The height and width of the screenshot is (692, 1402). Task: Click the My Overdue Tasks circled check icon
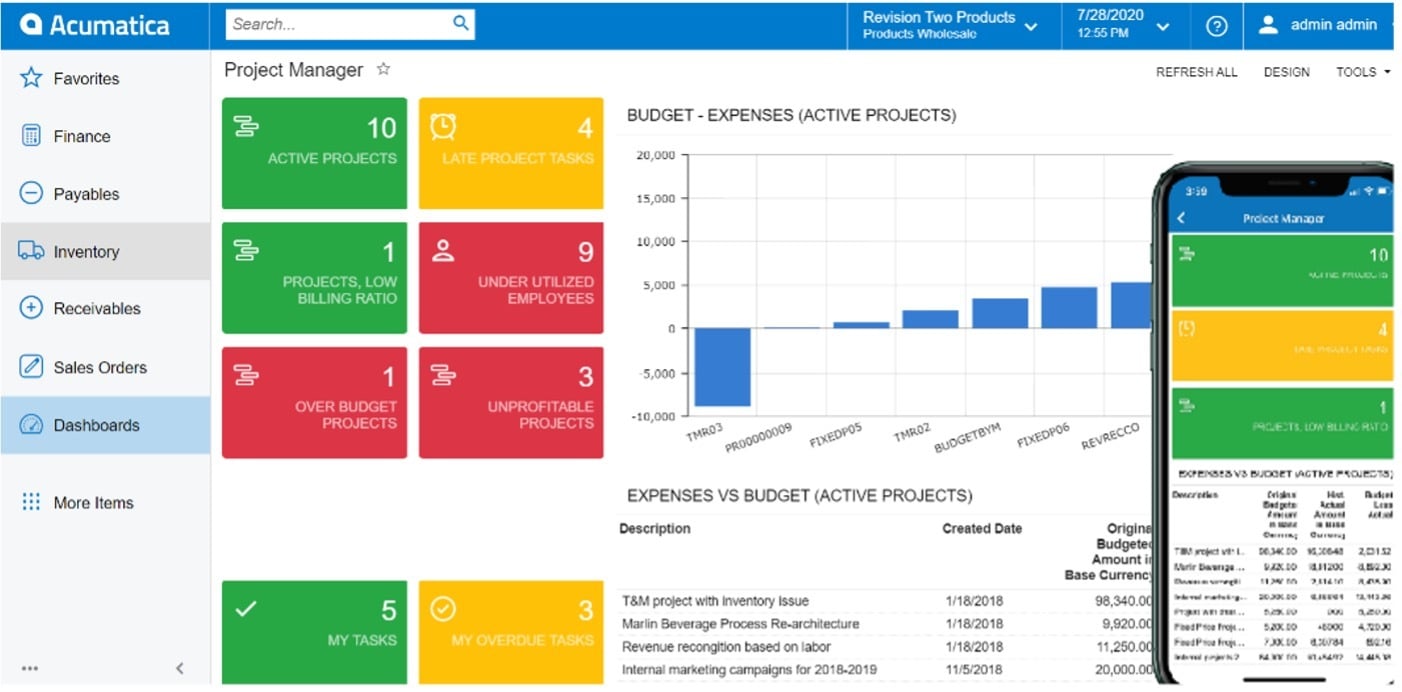point(443,608)
